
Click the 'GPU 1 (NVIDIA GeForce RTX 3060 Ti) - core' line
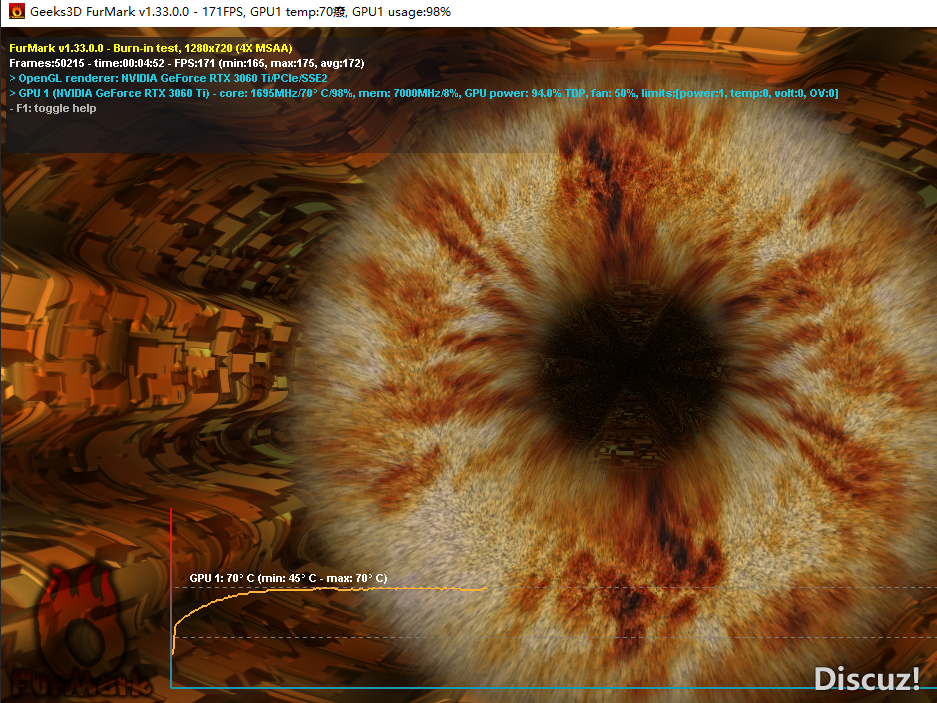424,93
